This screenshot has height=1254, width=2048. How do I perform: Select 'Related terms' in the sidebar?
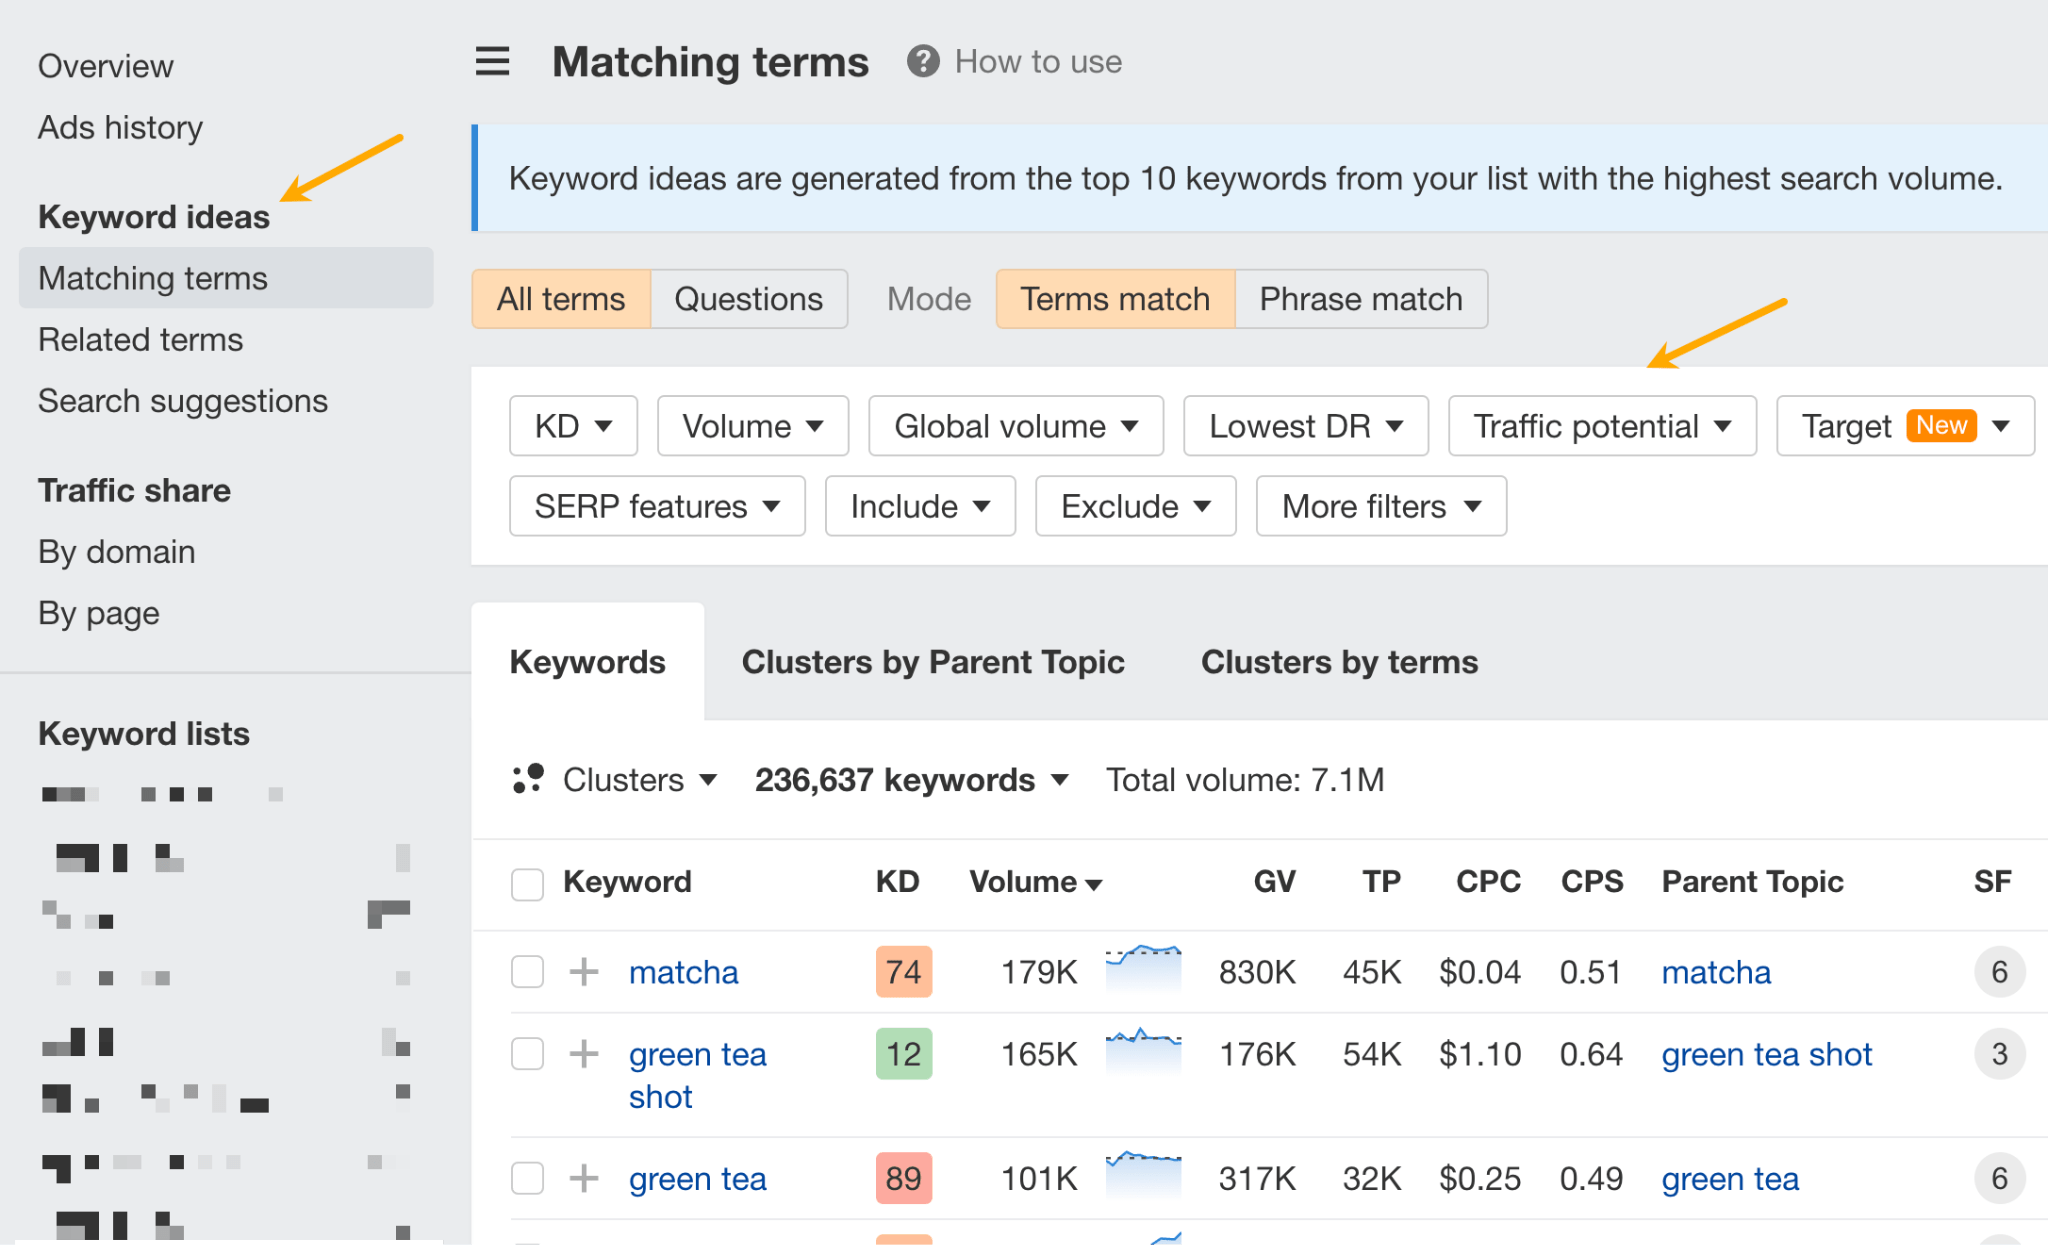click(x=140, y=339)
